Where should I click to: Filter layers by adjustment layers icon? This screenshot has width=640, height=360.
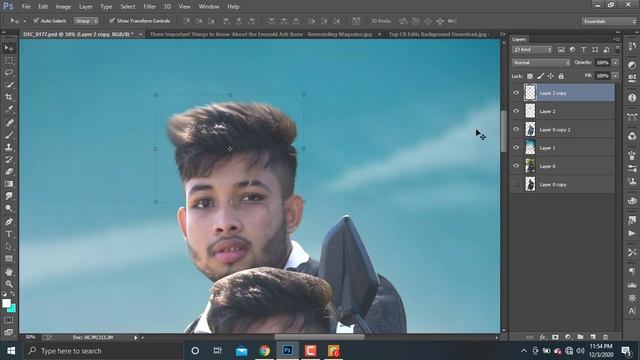coord(572,49)
